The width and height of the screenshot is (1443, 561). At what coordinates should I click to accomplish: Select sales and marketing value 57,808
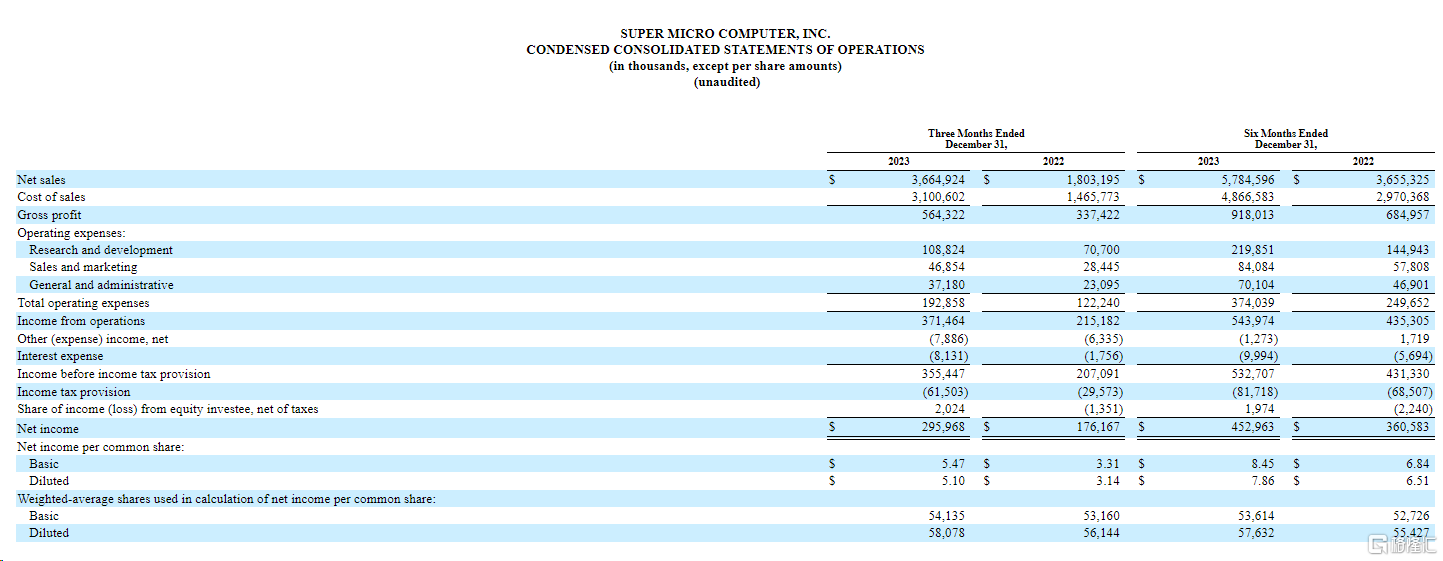point(1412,267)
